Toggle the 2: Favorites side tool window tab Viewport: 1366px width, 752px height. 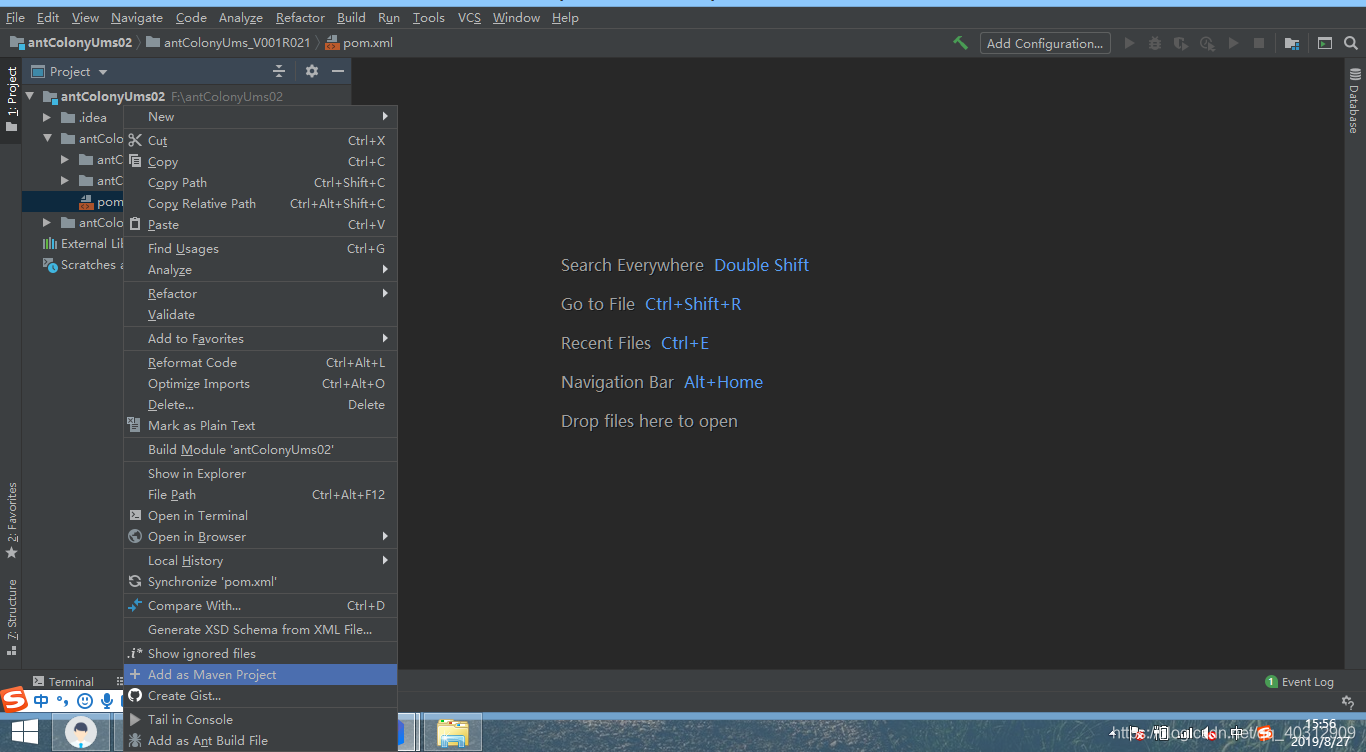(x=11, y=520)
